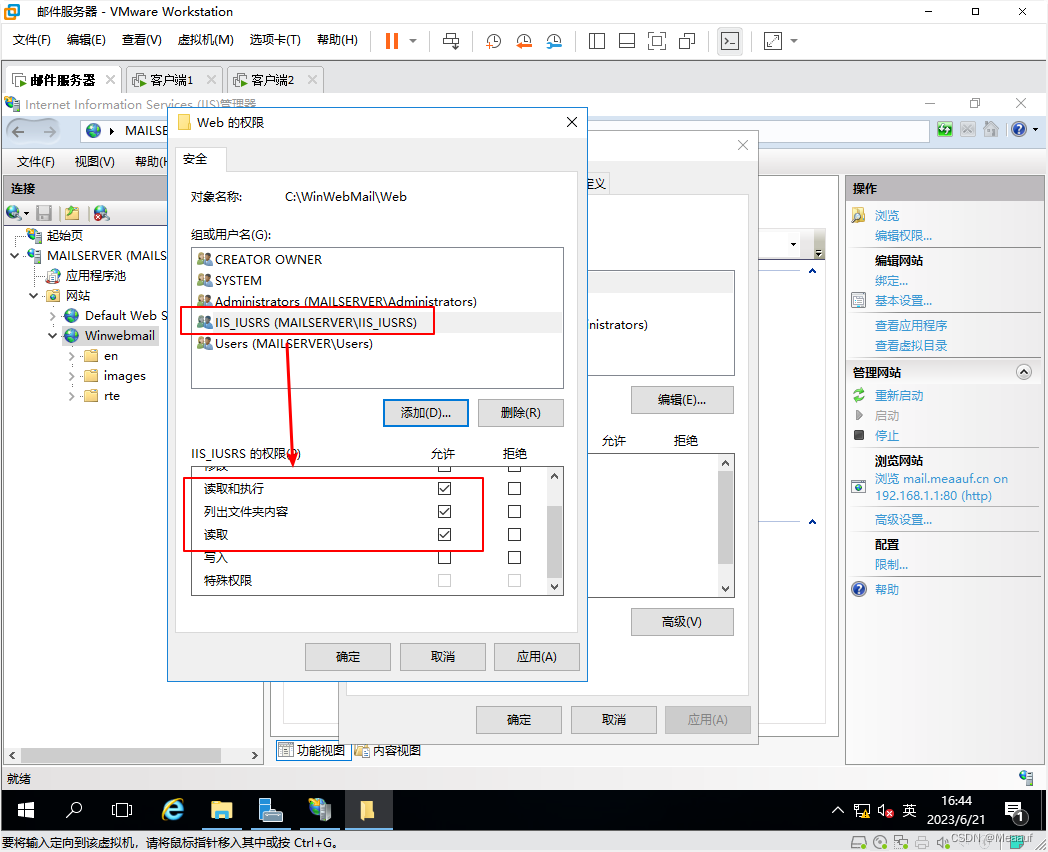This screenshot has height=852, width=1048.
Task: Click IIS help question mark icon
Action: [1019, 129]
